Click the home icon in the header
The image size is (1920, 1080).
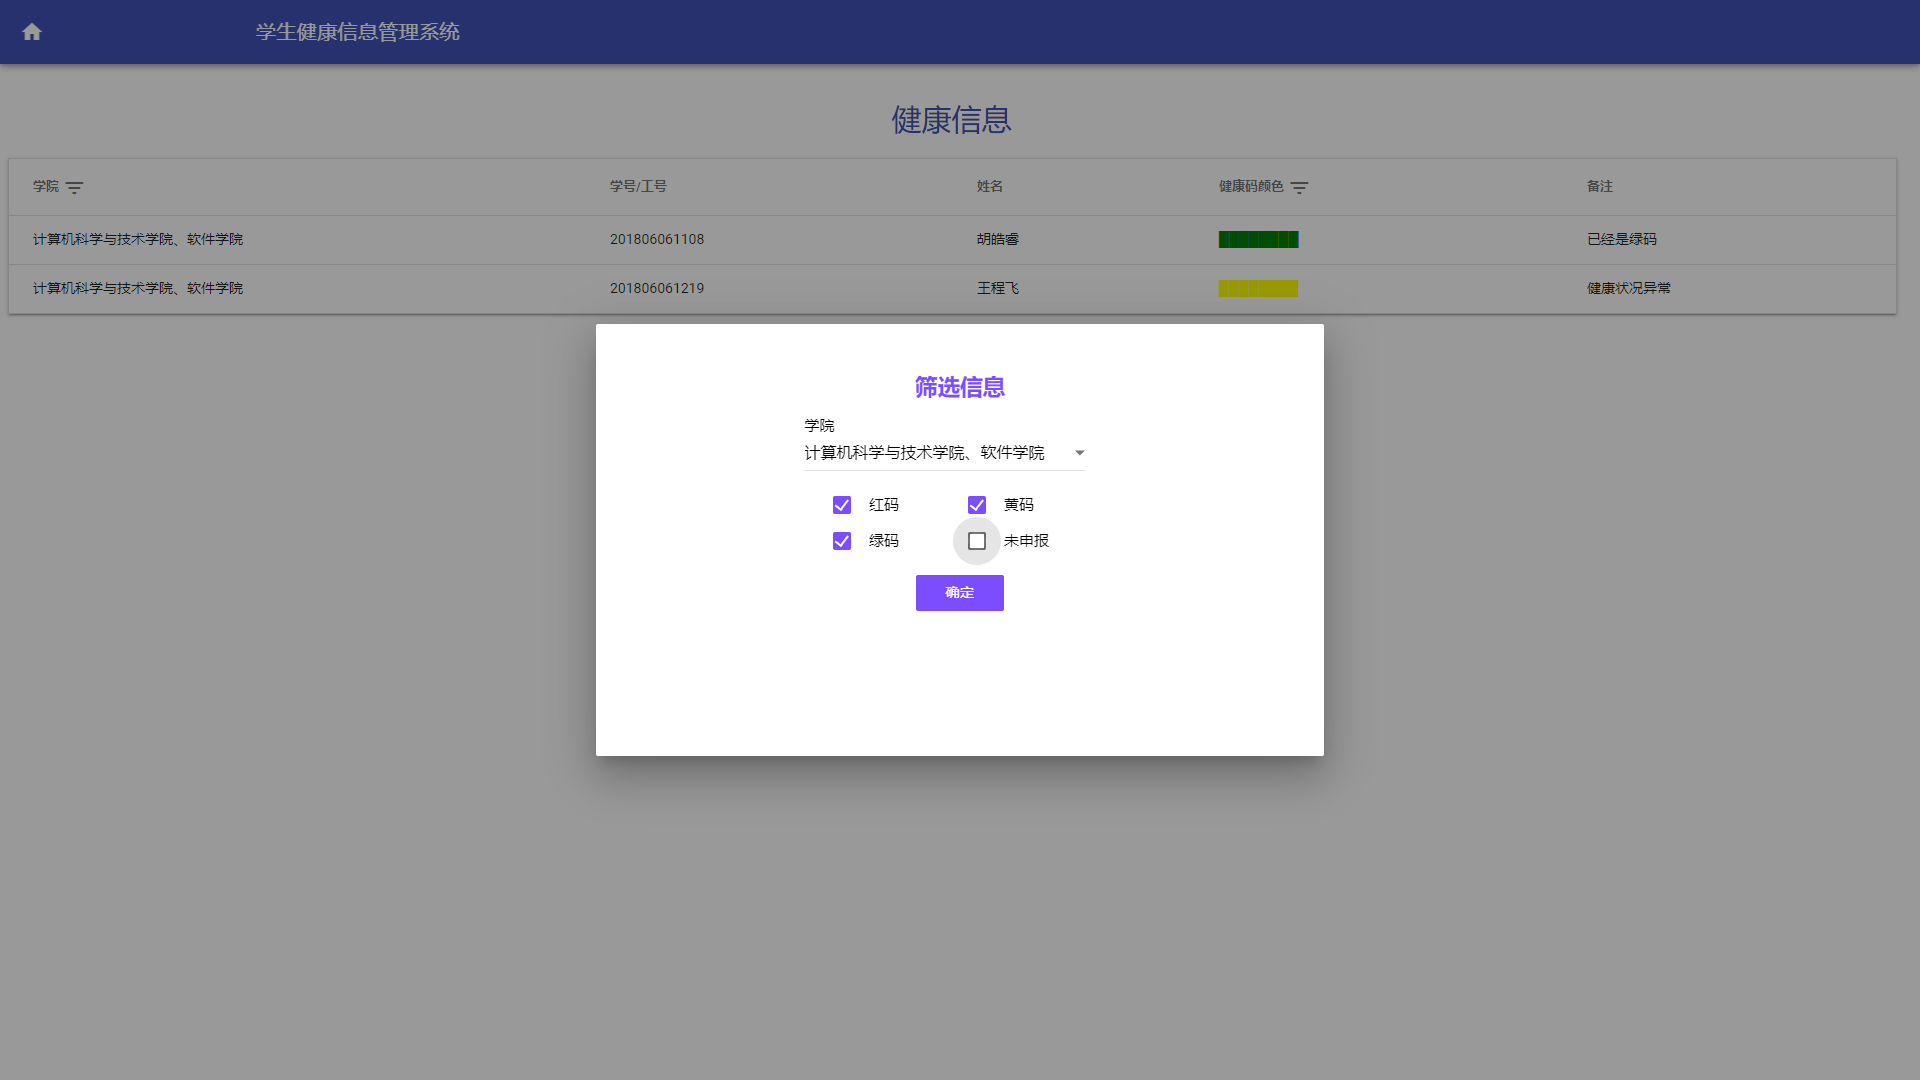pyautogui.click(x=32, y=32)
